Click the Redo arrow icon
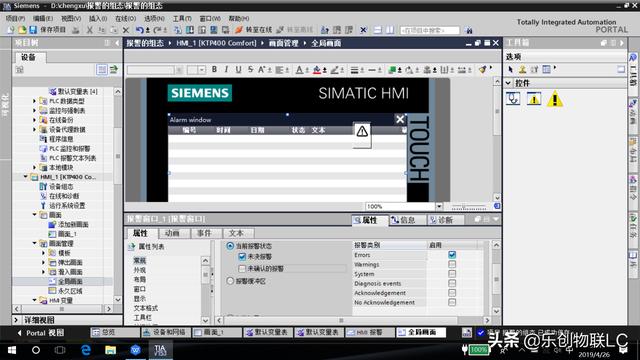 (157, 30)
